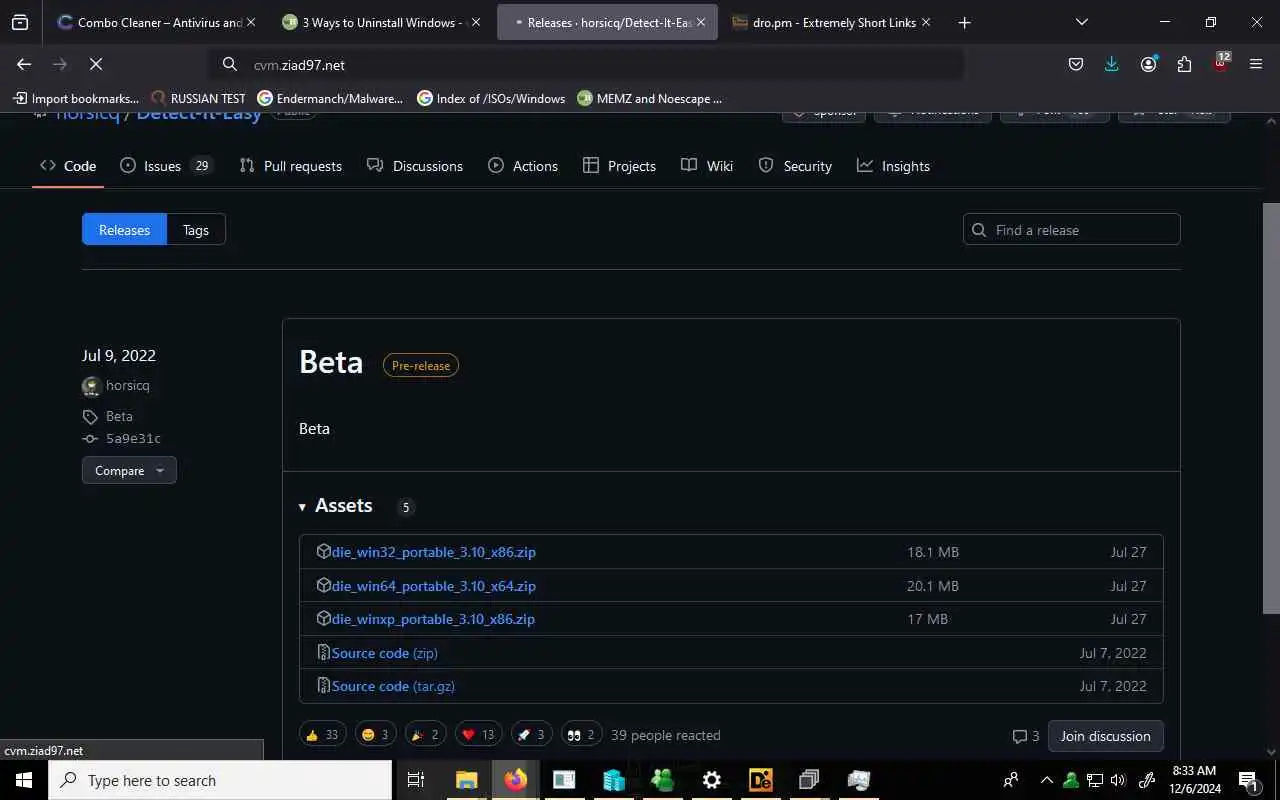The width and height of the screenshot is (1280, 800).
Task: Close the dro.pm tab
Action: pyautogui.click(x=925, y=22)
